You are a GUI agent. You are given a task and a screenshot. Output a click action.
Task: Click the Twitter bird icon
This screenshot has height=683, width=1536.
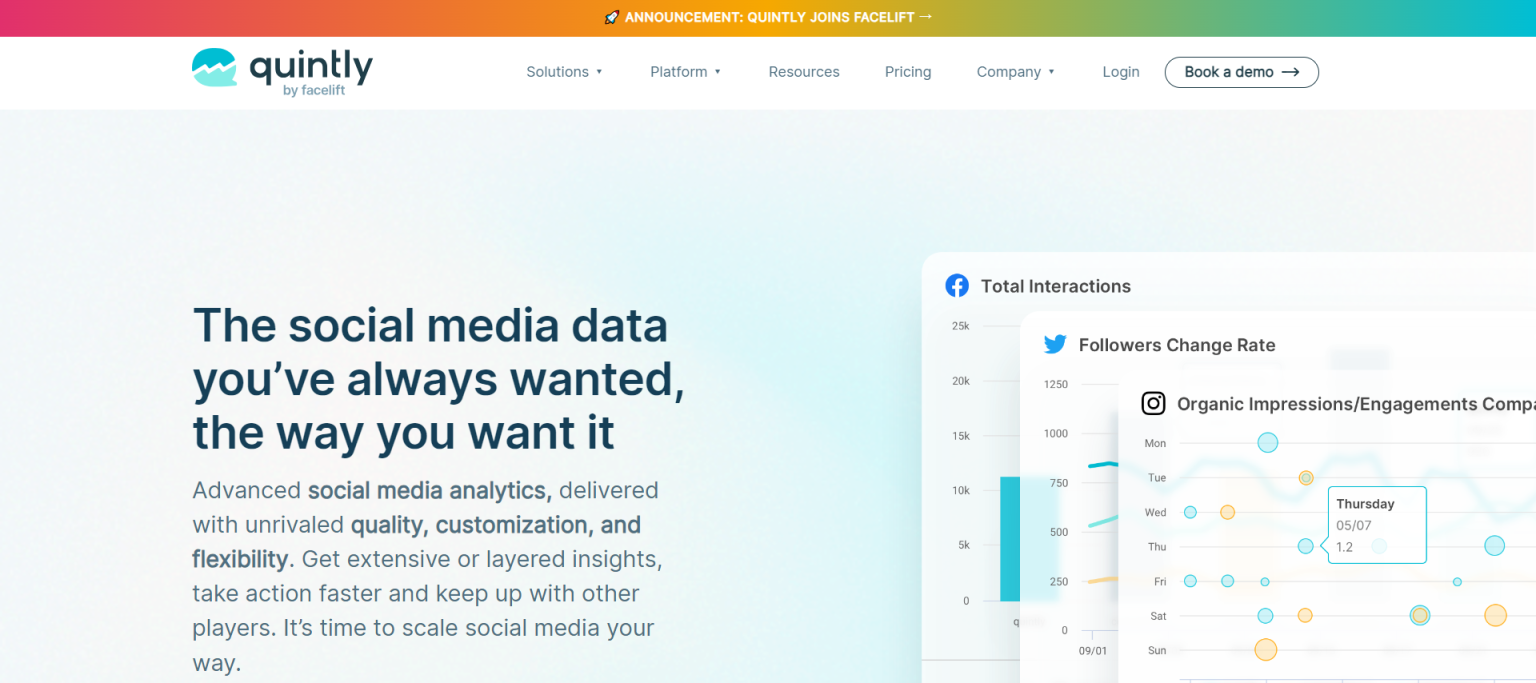click(x=1055, y=345)
